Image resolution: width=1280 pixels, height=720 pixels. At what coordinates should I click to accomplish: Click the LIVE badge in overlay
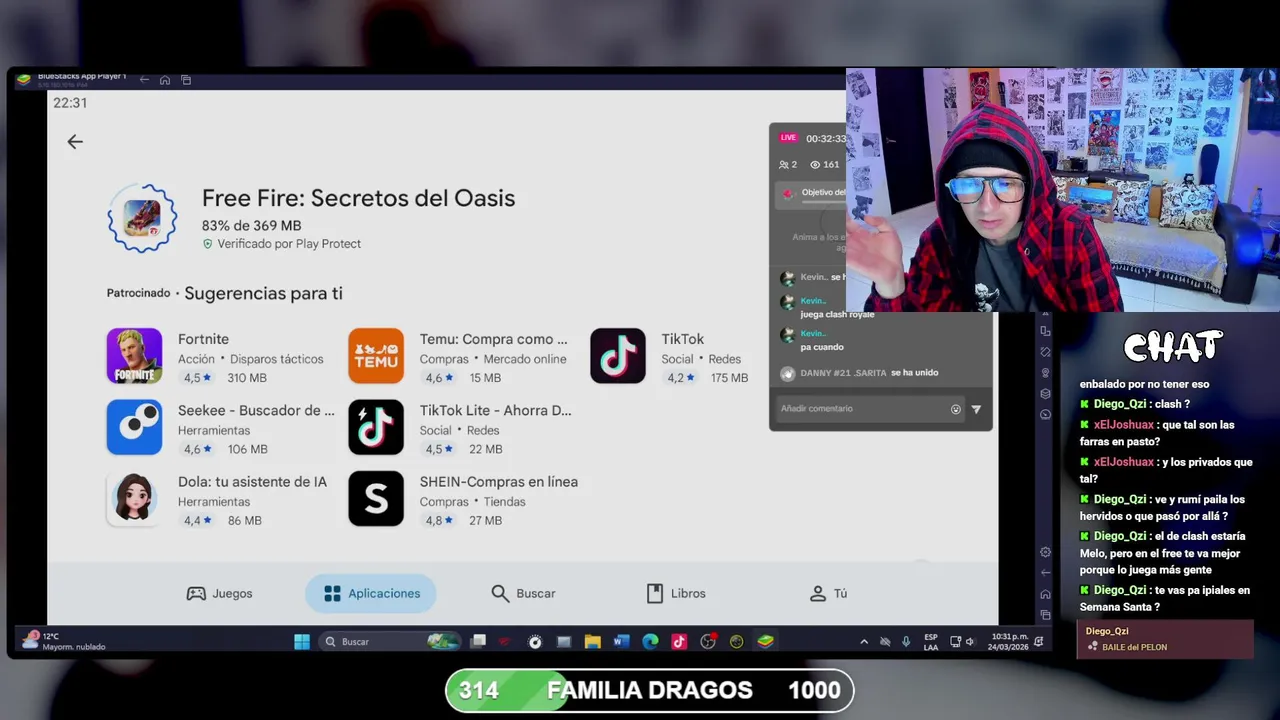[788, 138]
